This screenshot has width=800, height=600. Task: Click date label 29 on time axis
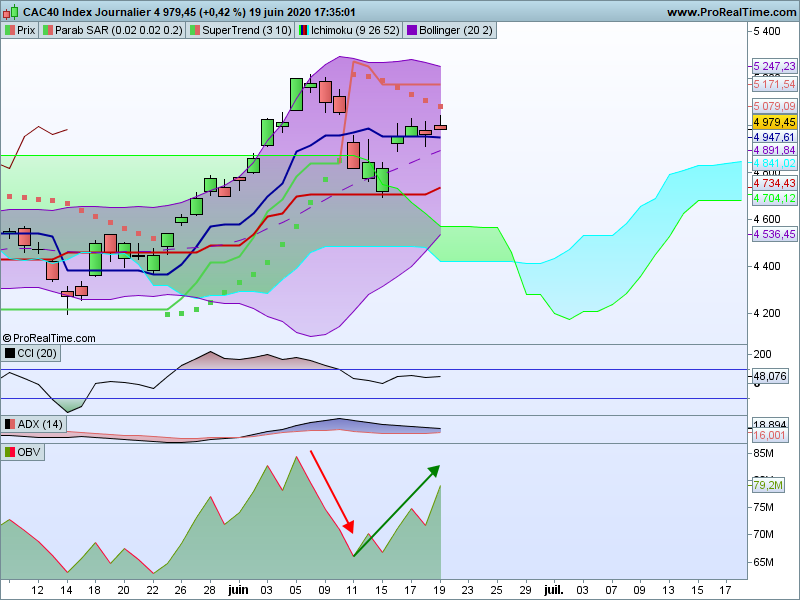525,590
